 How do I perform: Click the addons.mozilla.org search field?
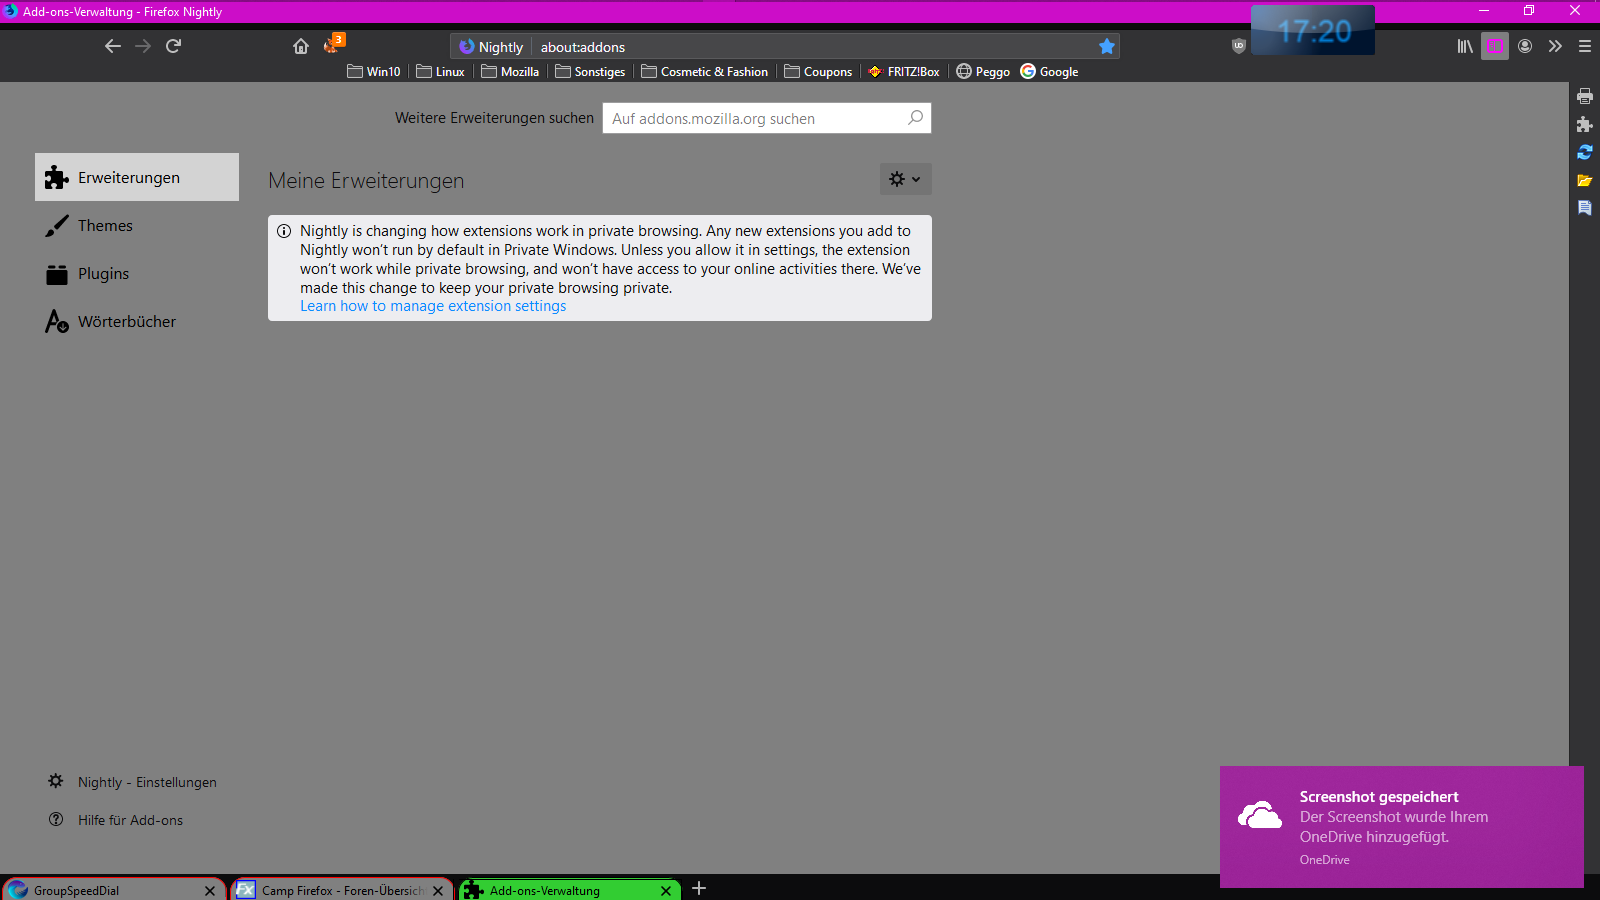tap(767, 118)
